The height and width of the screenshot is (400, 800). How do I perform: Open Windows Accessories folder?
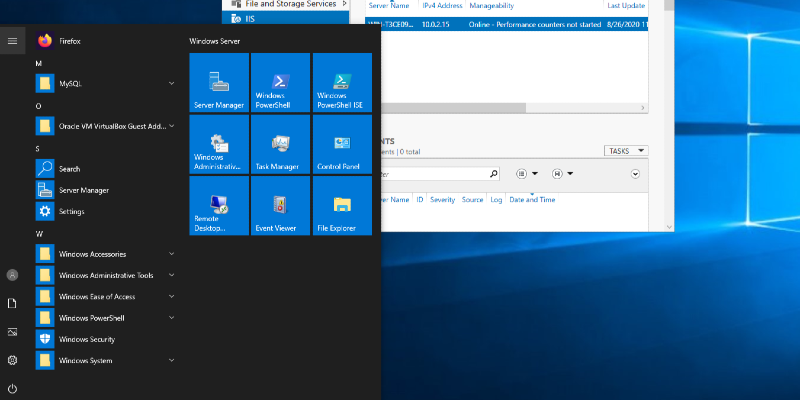pos(106,254)
